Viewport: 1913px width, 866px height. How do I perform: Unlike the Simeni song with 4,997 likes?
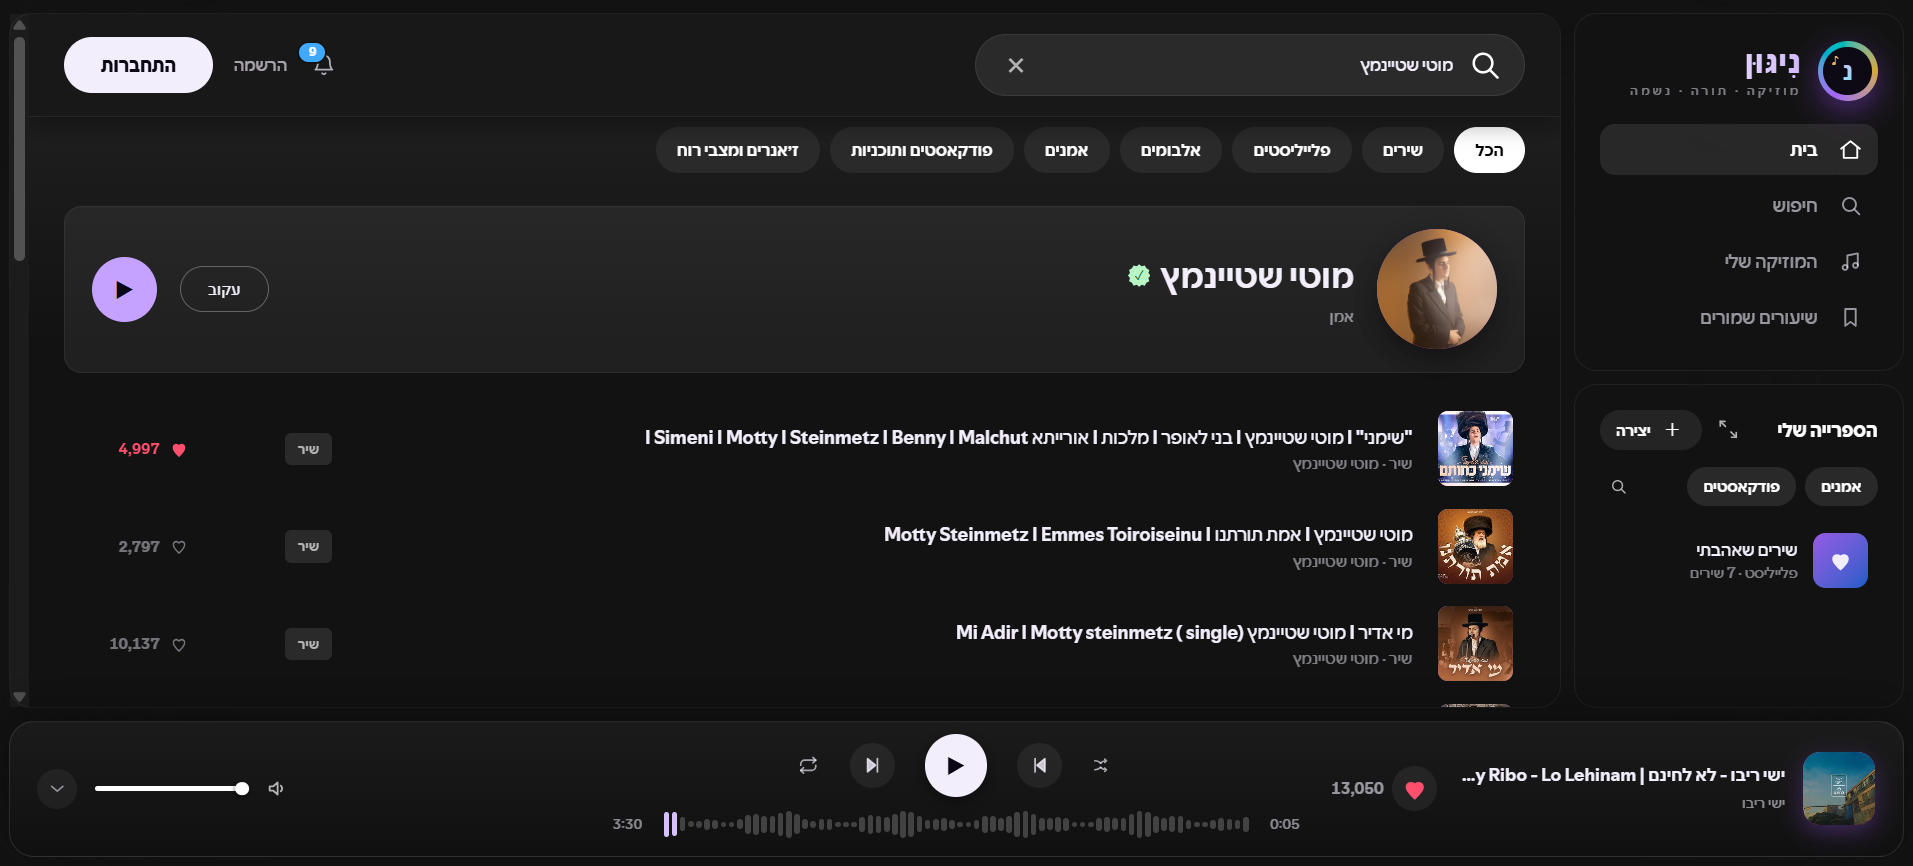179,449
